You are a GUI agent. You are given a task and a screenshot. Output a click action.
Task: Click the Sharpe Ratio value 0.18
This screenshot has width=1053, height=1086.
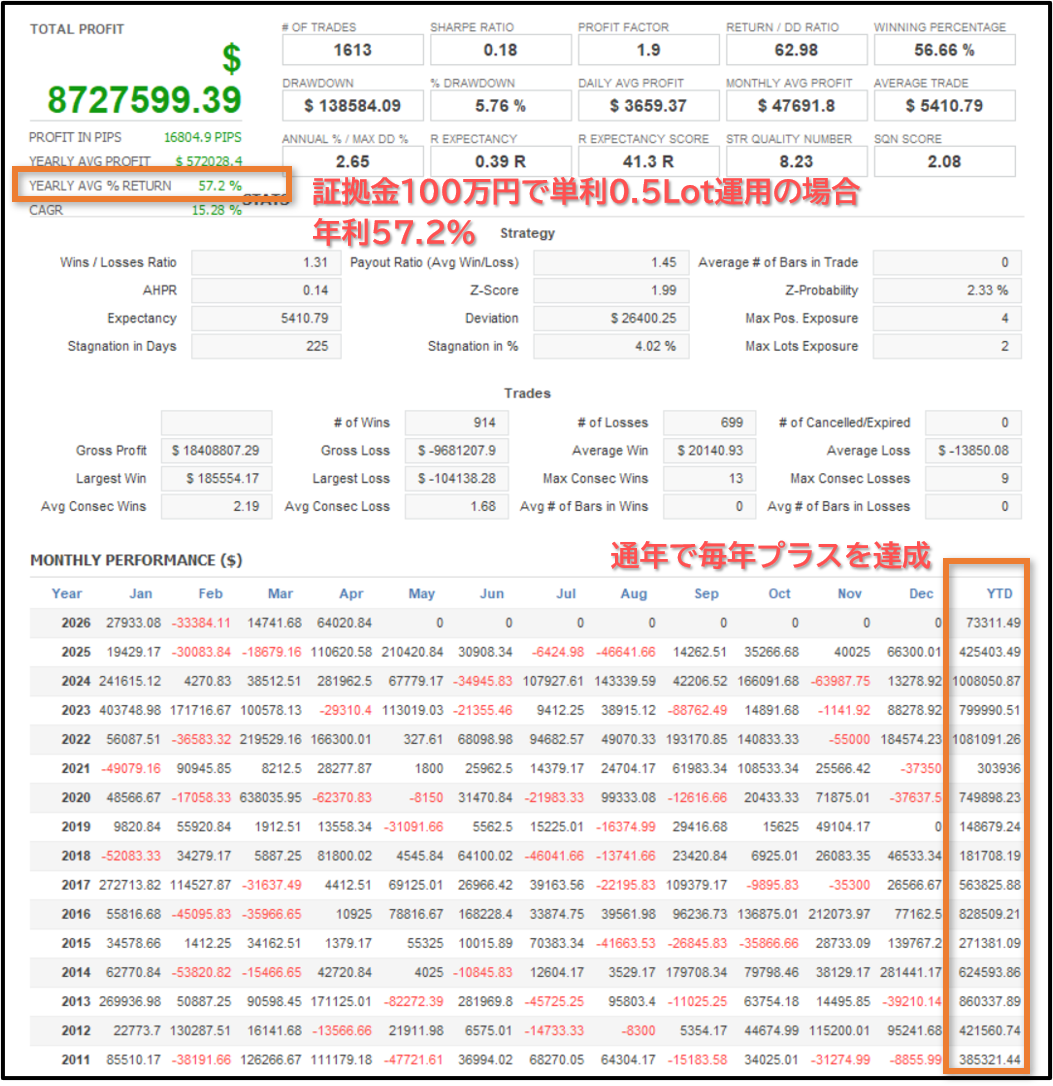click(501, 51)
